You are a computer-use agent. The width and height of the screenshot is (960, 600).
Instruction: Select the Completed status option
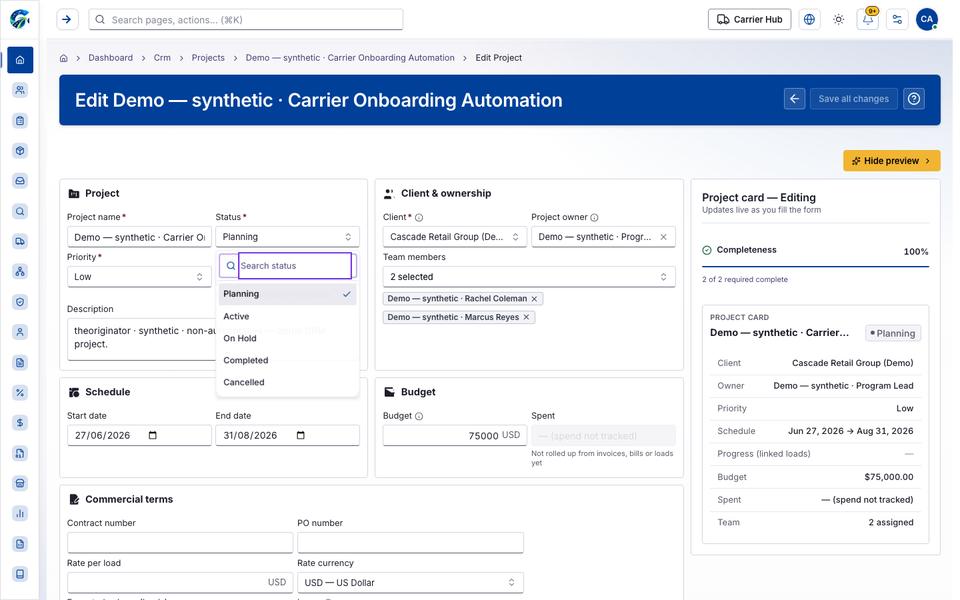[x=287, y=361]
